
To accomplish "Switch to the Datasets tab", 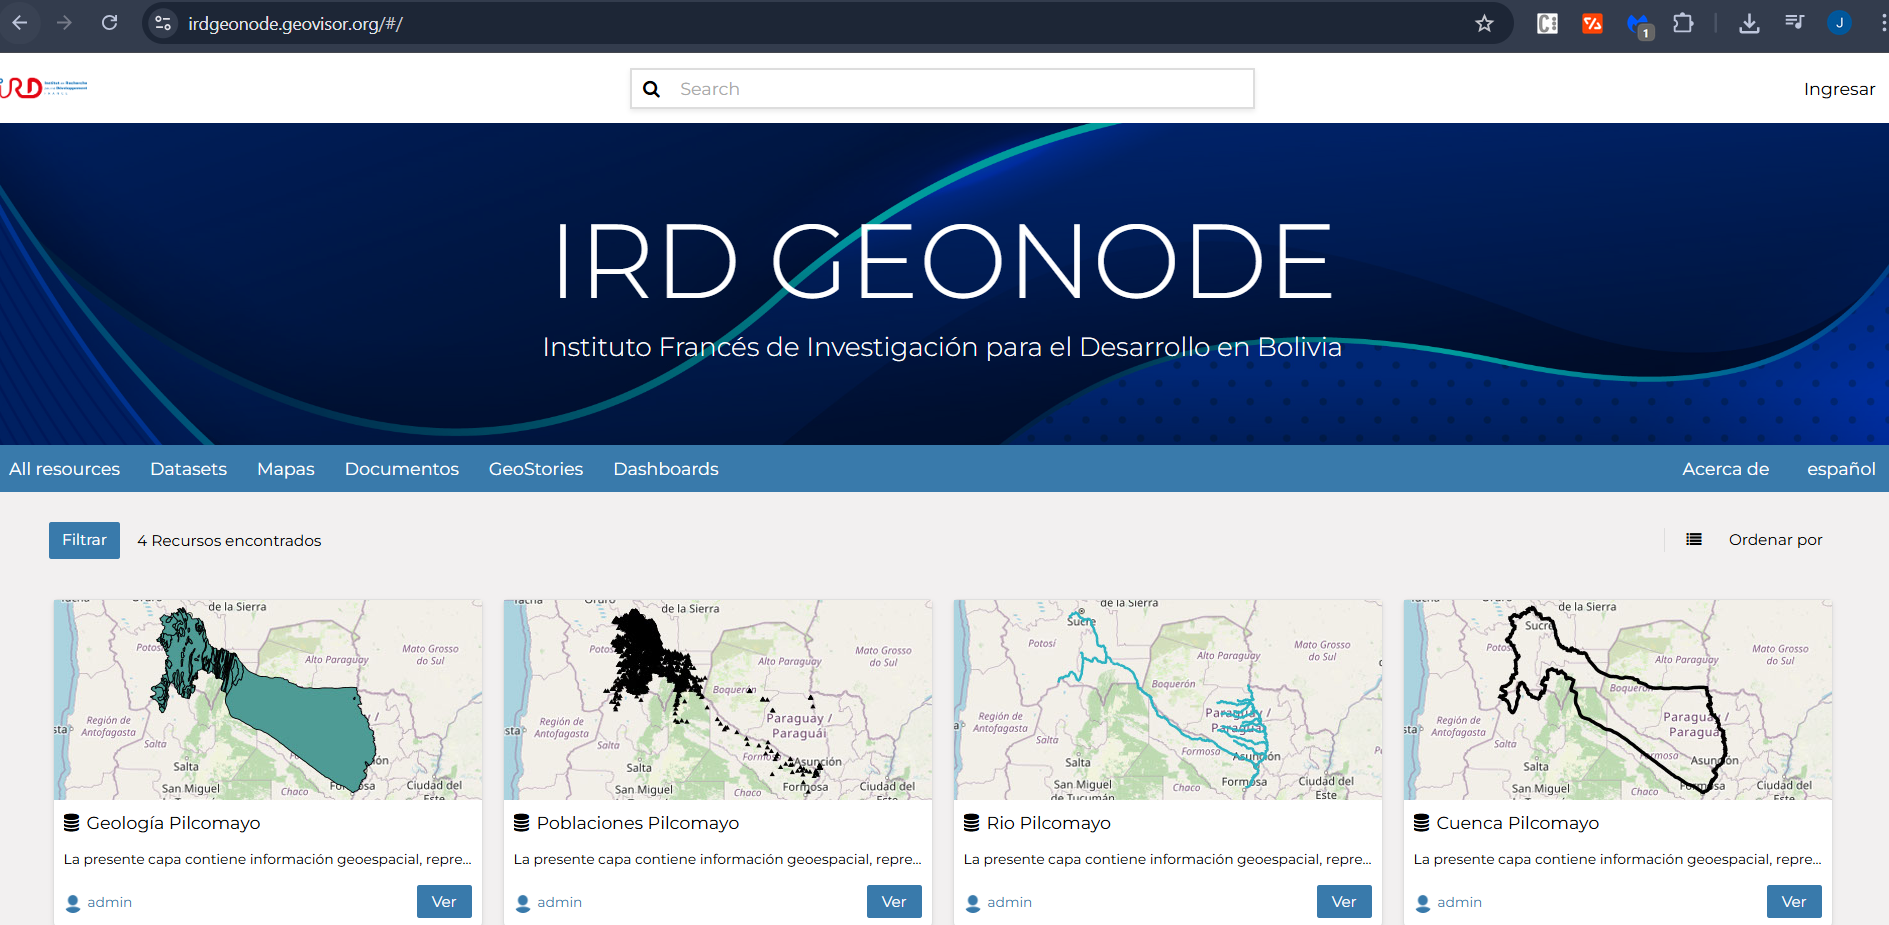I will [x=188, y=468].
